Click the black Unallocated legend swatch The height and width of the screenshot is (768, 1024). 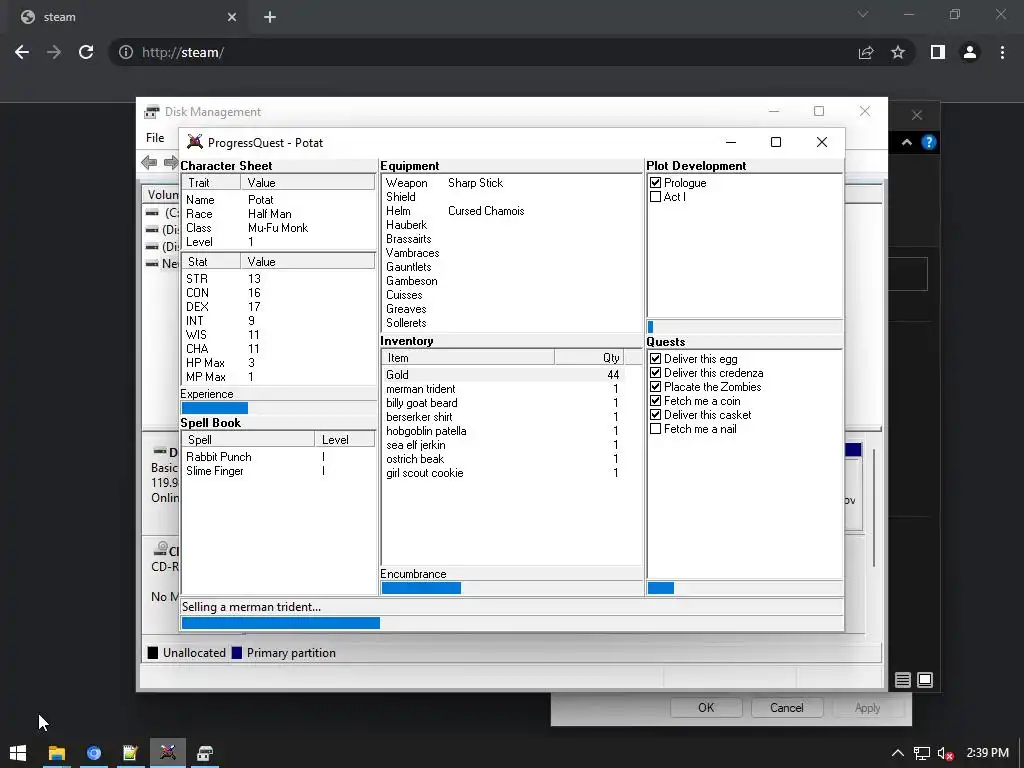click(x=153, y=653)
